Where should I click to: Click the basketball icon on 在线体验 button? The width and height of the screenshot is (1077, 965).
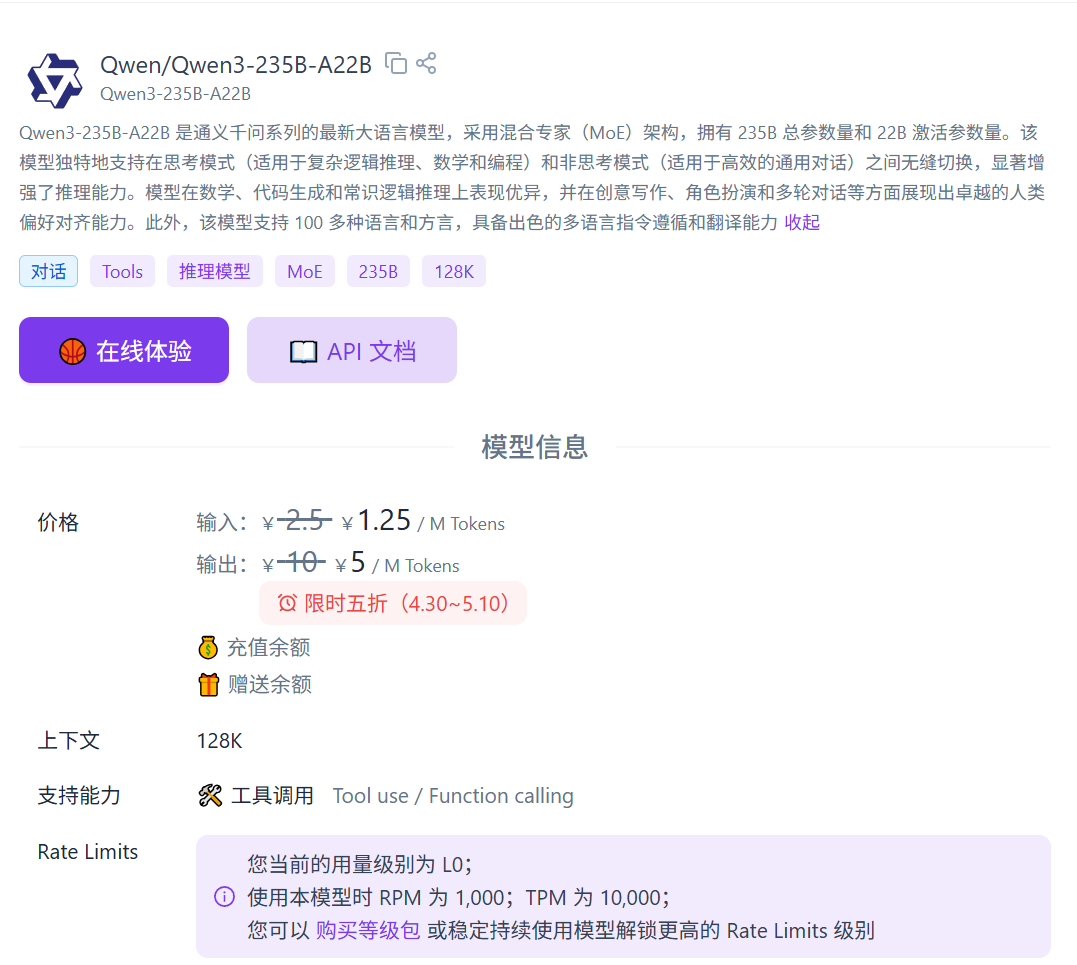click(72, 350)
